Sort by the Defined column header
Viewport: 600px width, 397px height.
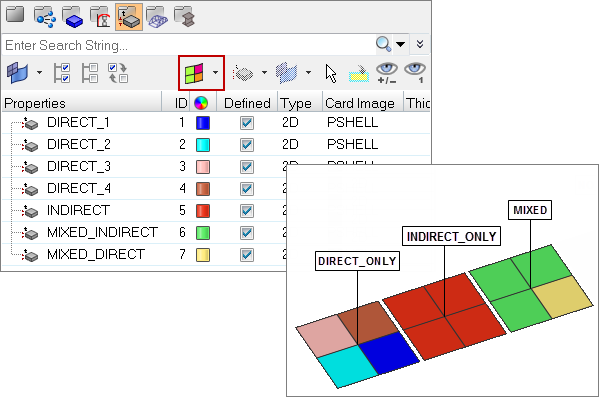pos(247,103)
